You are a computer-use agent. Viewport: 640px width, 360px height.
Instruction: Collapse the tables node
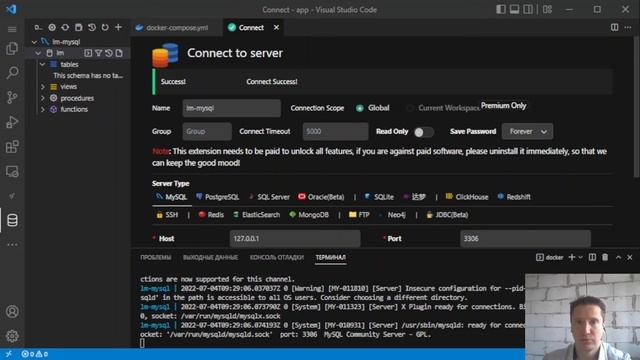(x=42, y=64)
